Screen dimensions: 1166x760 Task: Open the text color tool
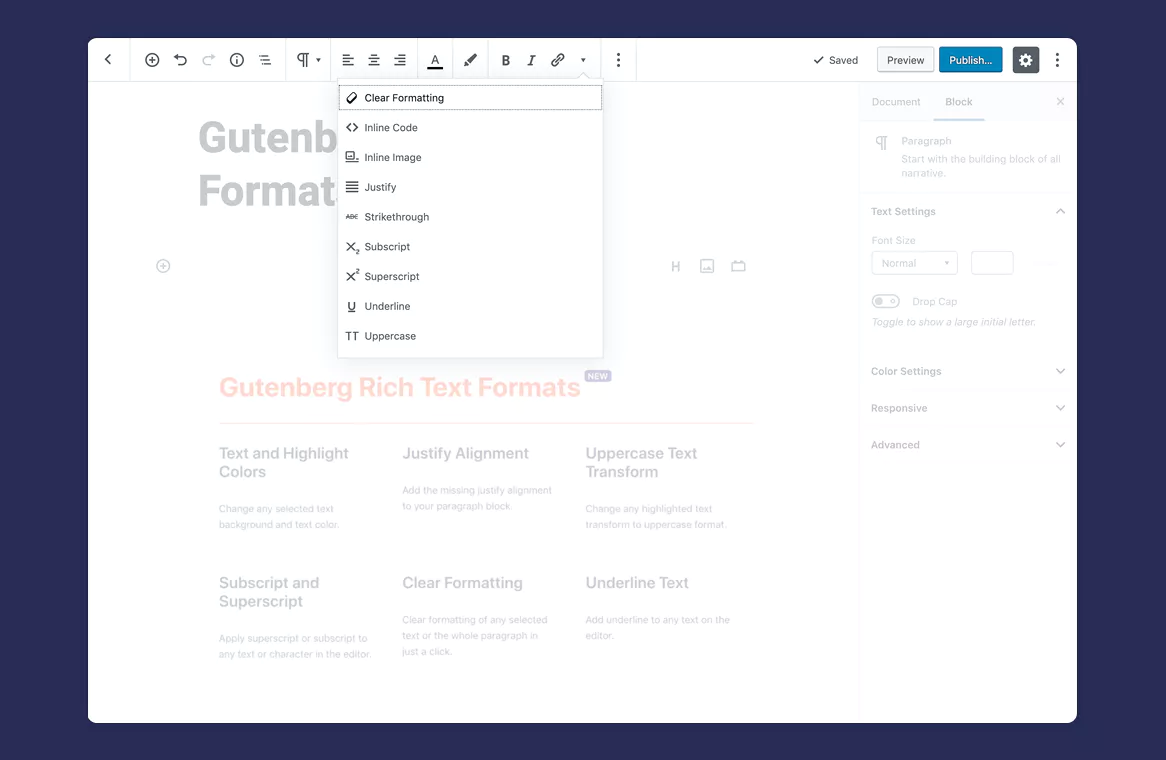435,61
